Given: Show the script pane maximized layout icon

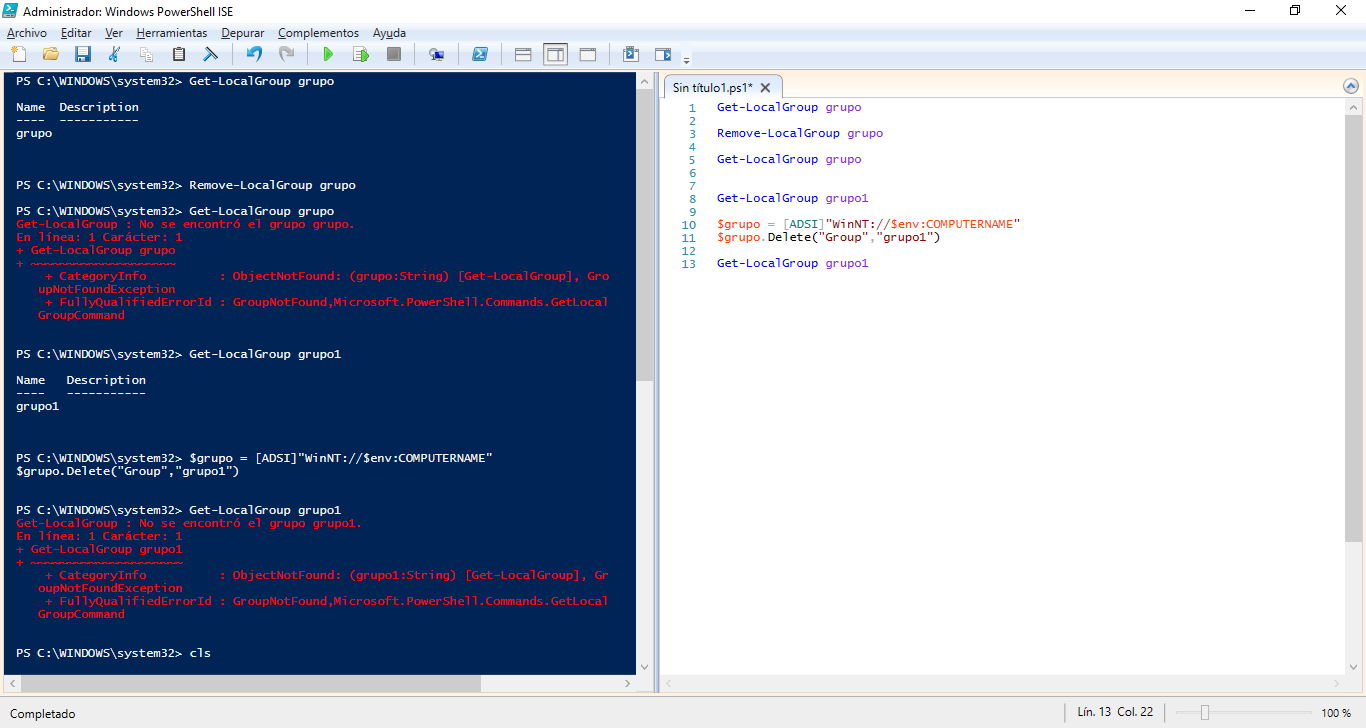Looking at the screenshot, I should coord(588,54).
